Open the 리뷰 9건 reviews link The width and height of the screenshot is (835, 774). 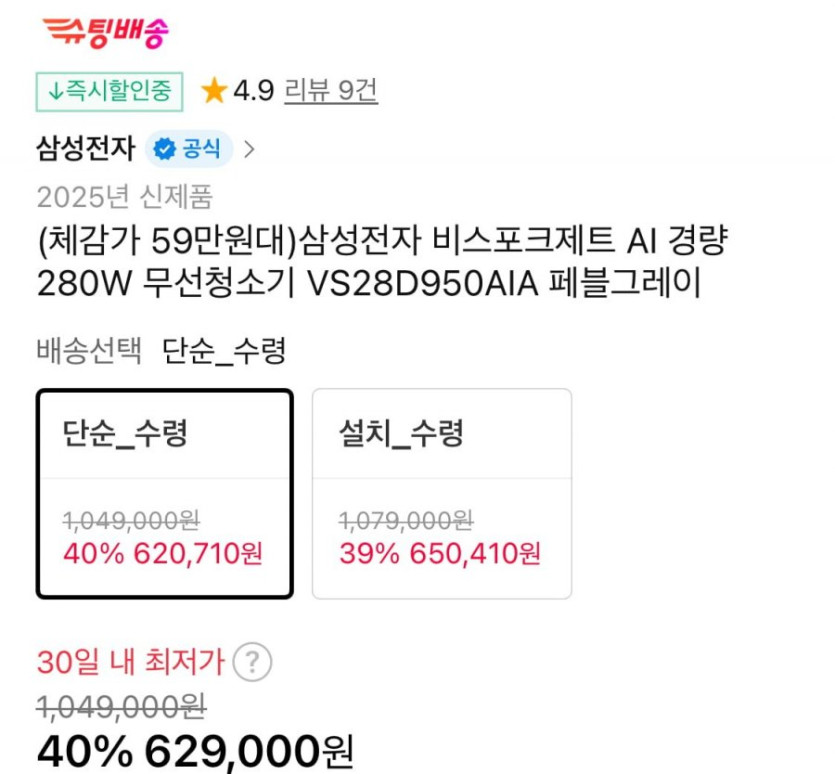331,91
